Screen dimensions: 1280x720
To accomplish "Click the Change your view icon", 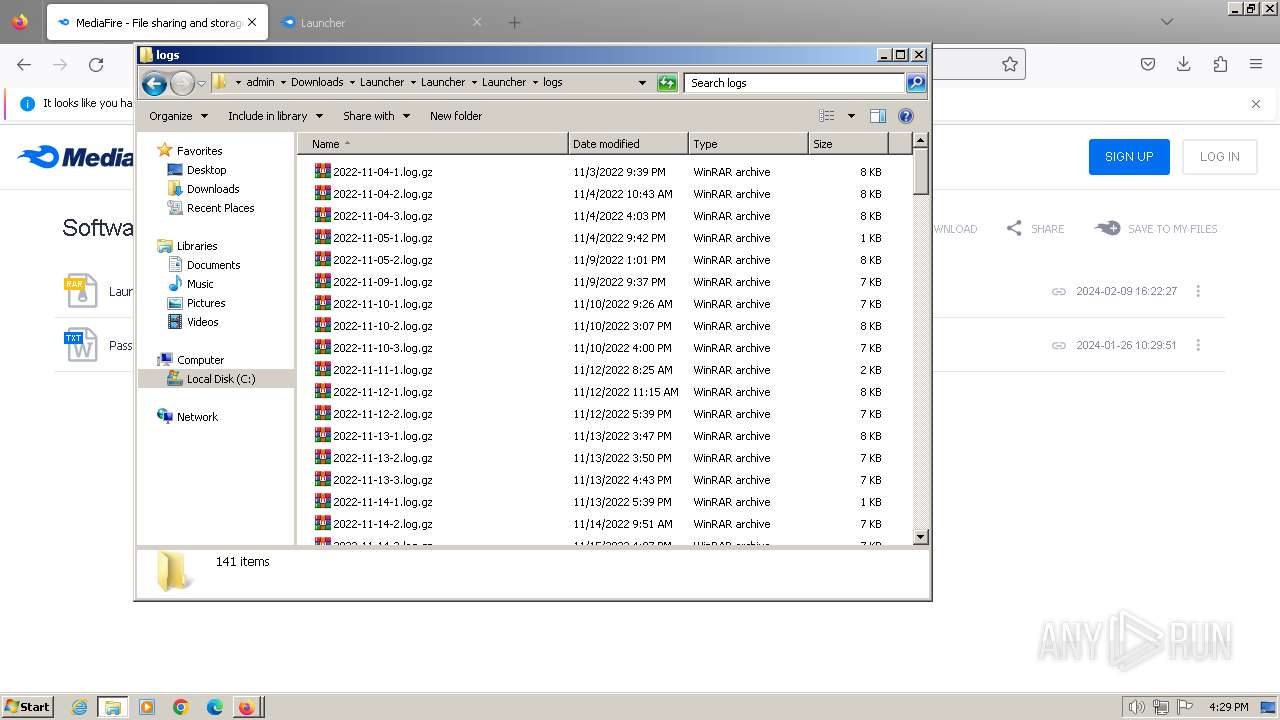I will tap(827, 116).
